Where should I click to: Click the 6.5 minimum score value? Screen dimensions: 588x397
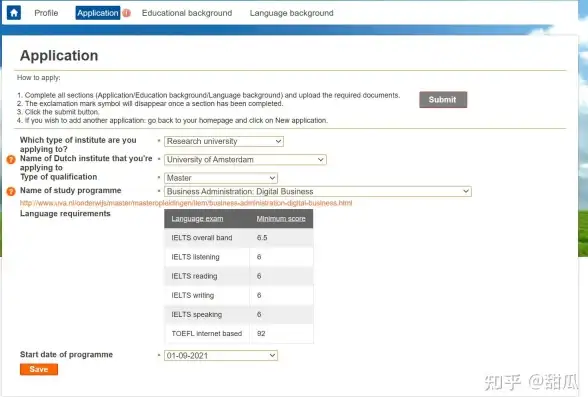(x=262, y=238)
